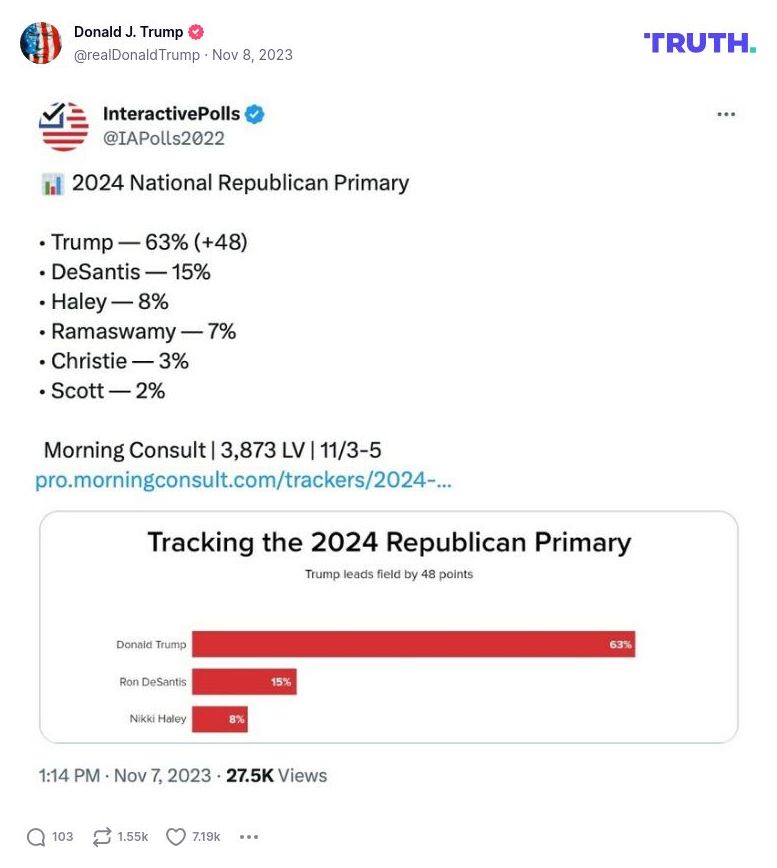Open Donald Trump's profile avatar
Image resolution: width=777 pixels, height=868 pixels.
pos(41,44)
